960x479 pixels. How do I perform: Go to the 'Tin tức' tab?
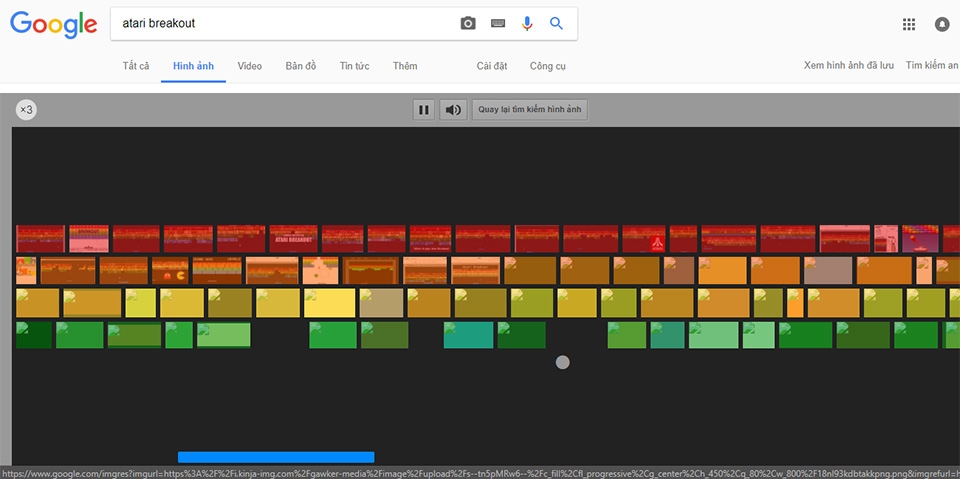click(x=354, y=66)
